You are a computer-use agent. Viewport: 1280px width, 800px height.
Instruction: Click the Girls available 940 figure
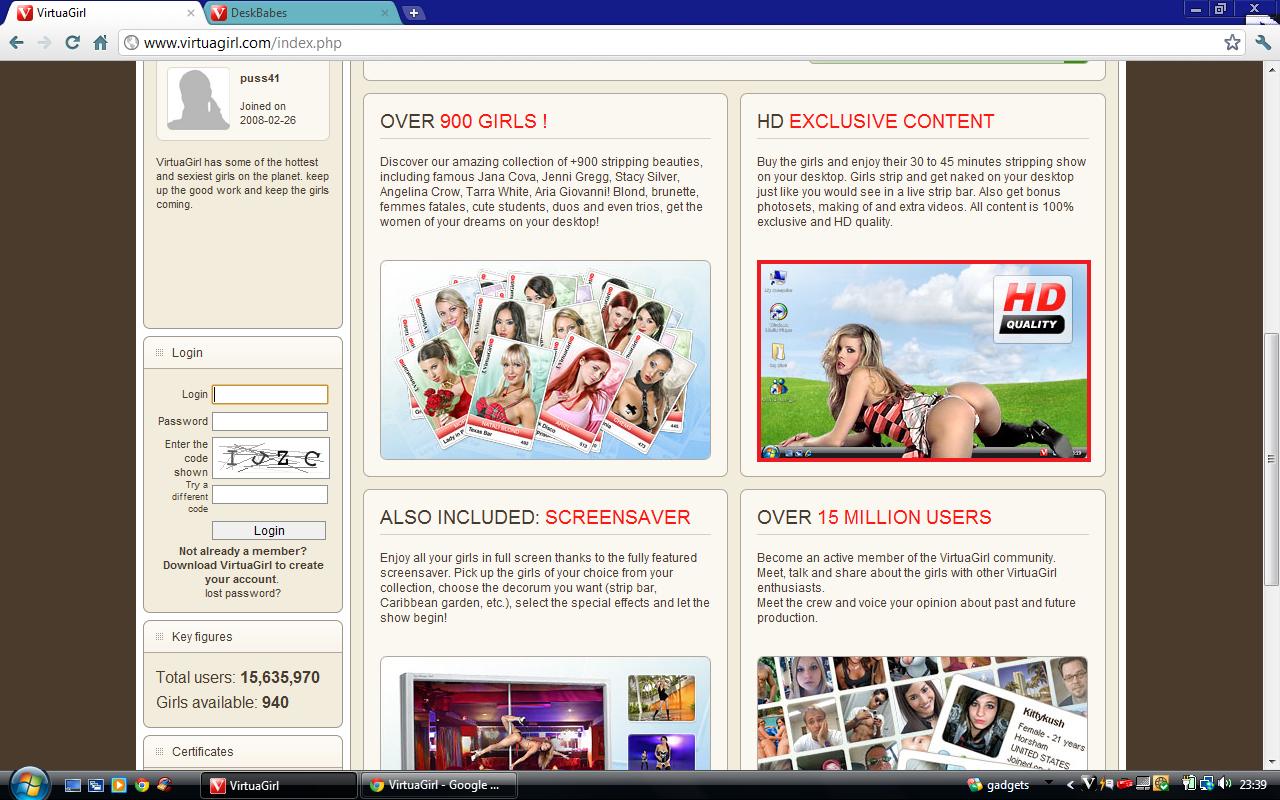click(222, 702)
